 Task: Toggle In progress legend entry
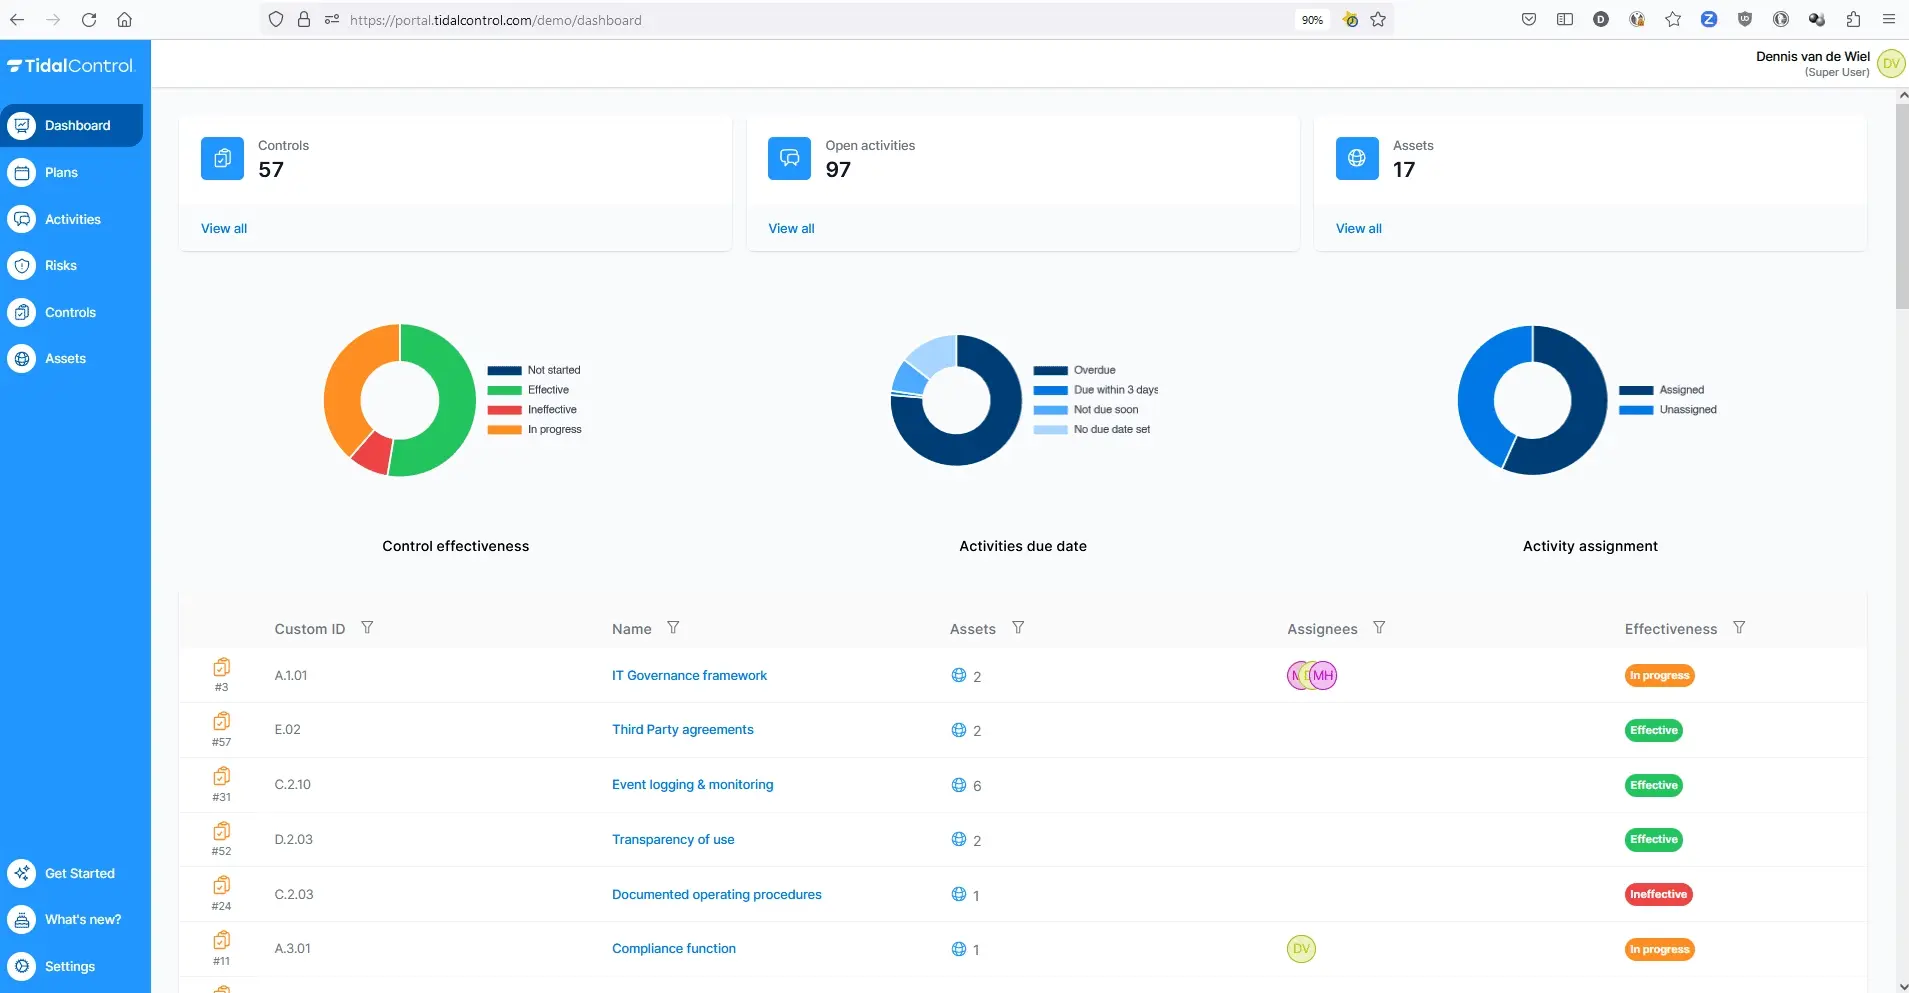[534, 430]
